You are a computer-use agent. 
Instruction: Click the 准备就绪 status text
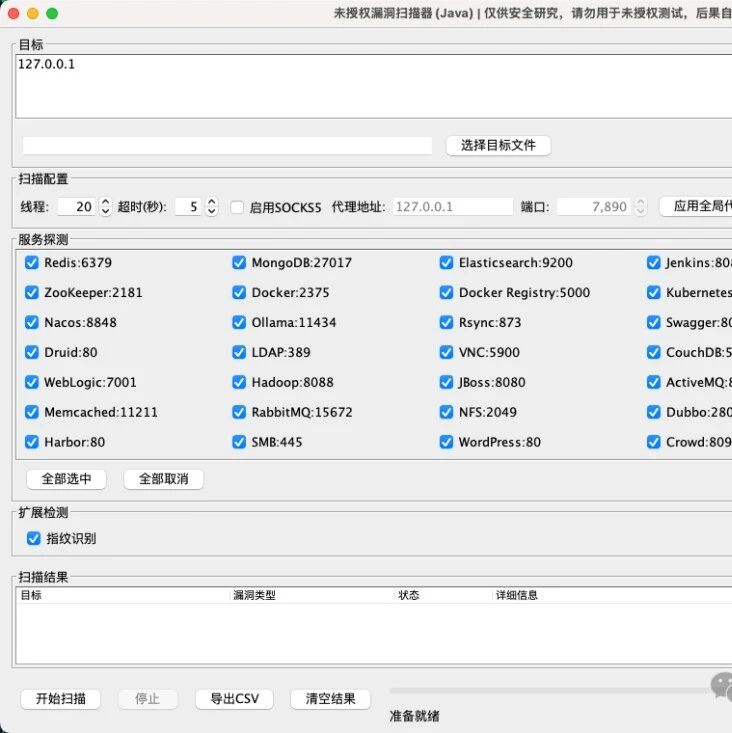point(414,716)
